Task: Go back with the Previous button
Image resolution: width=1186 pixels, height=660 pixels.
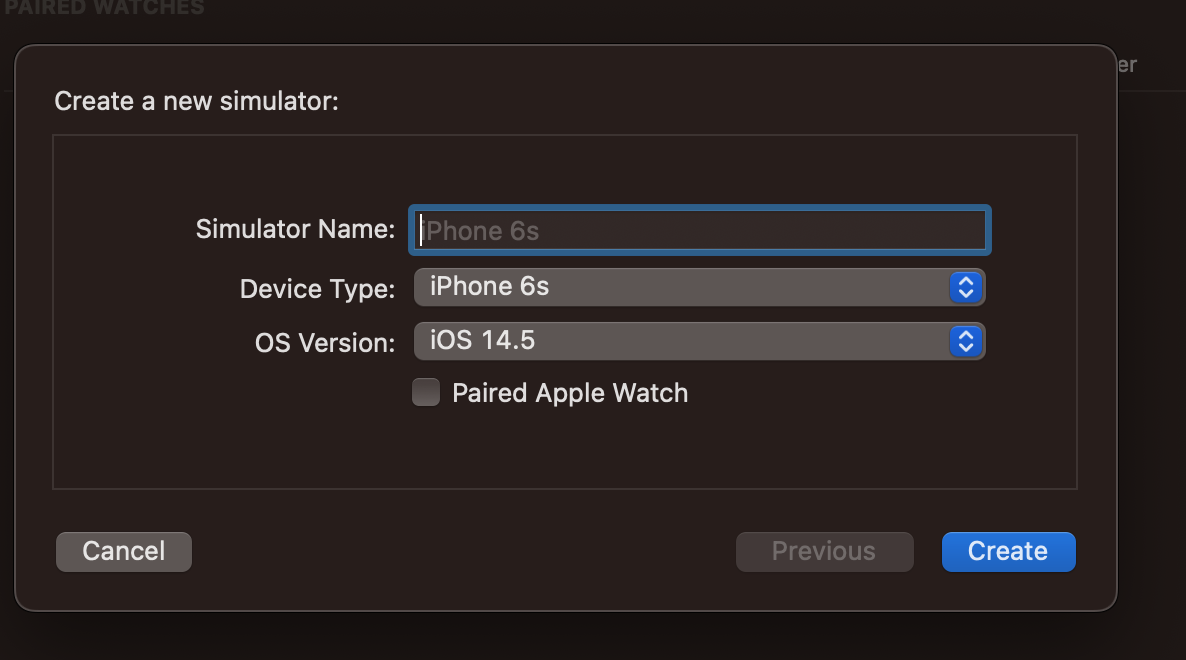Action: point(824,551)
